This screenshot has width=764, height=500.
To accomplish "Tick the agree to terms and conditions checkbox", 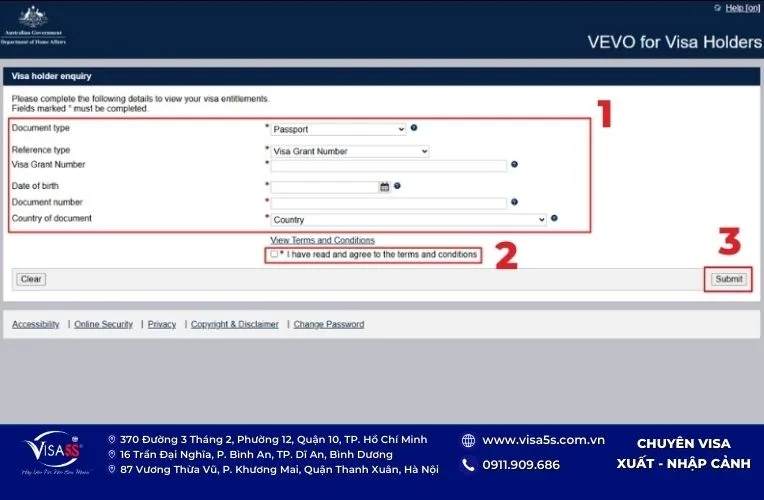I will pos(274,254).
